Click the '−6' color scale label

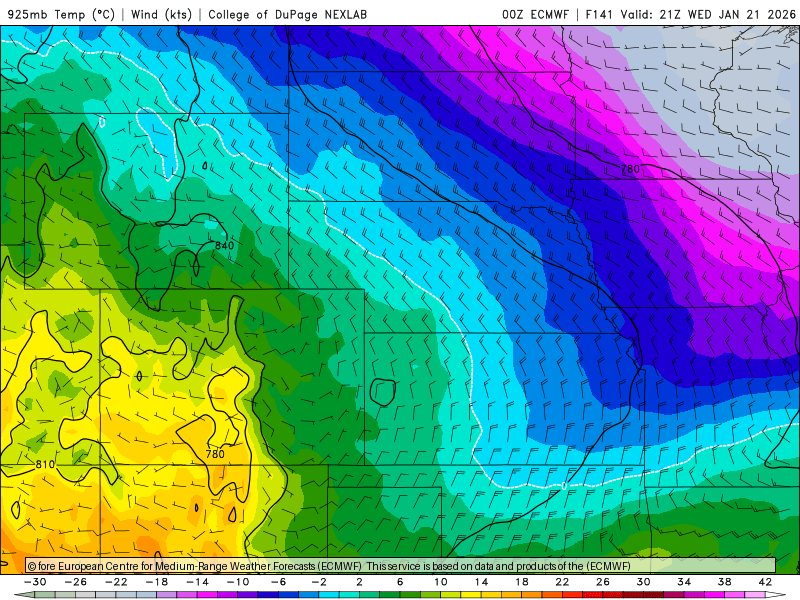click(x=279, y=582)
